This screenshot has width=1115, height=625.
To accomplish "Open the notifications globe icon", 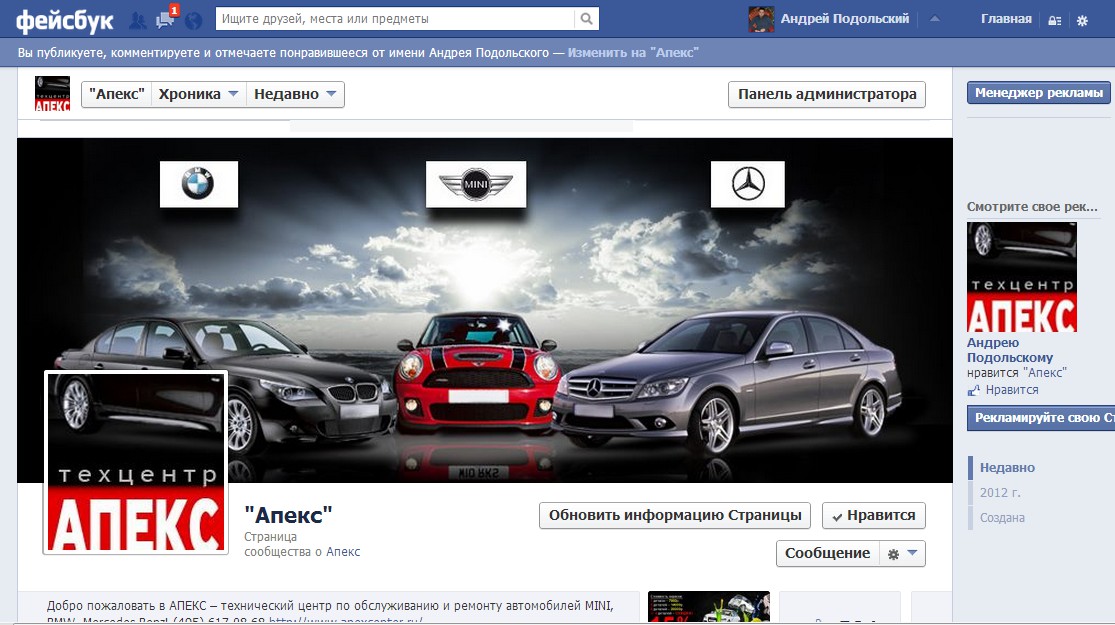I will click(x=193, y=21).
